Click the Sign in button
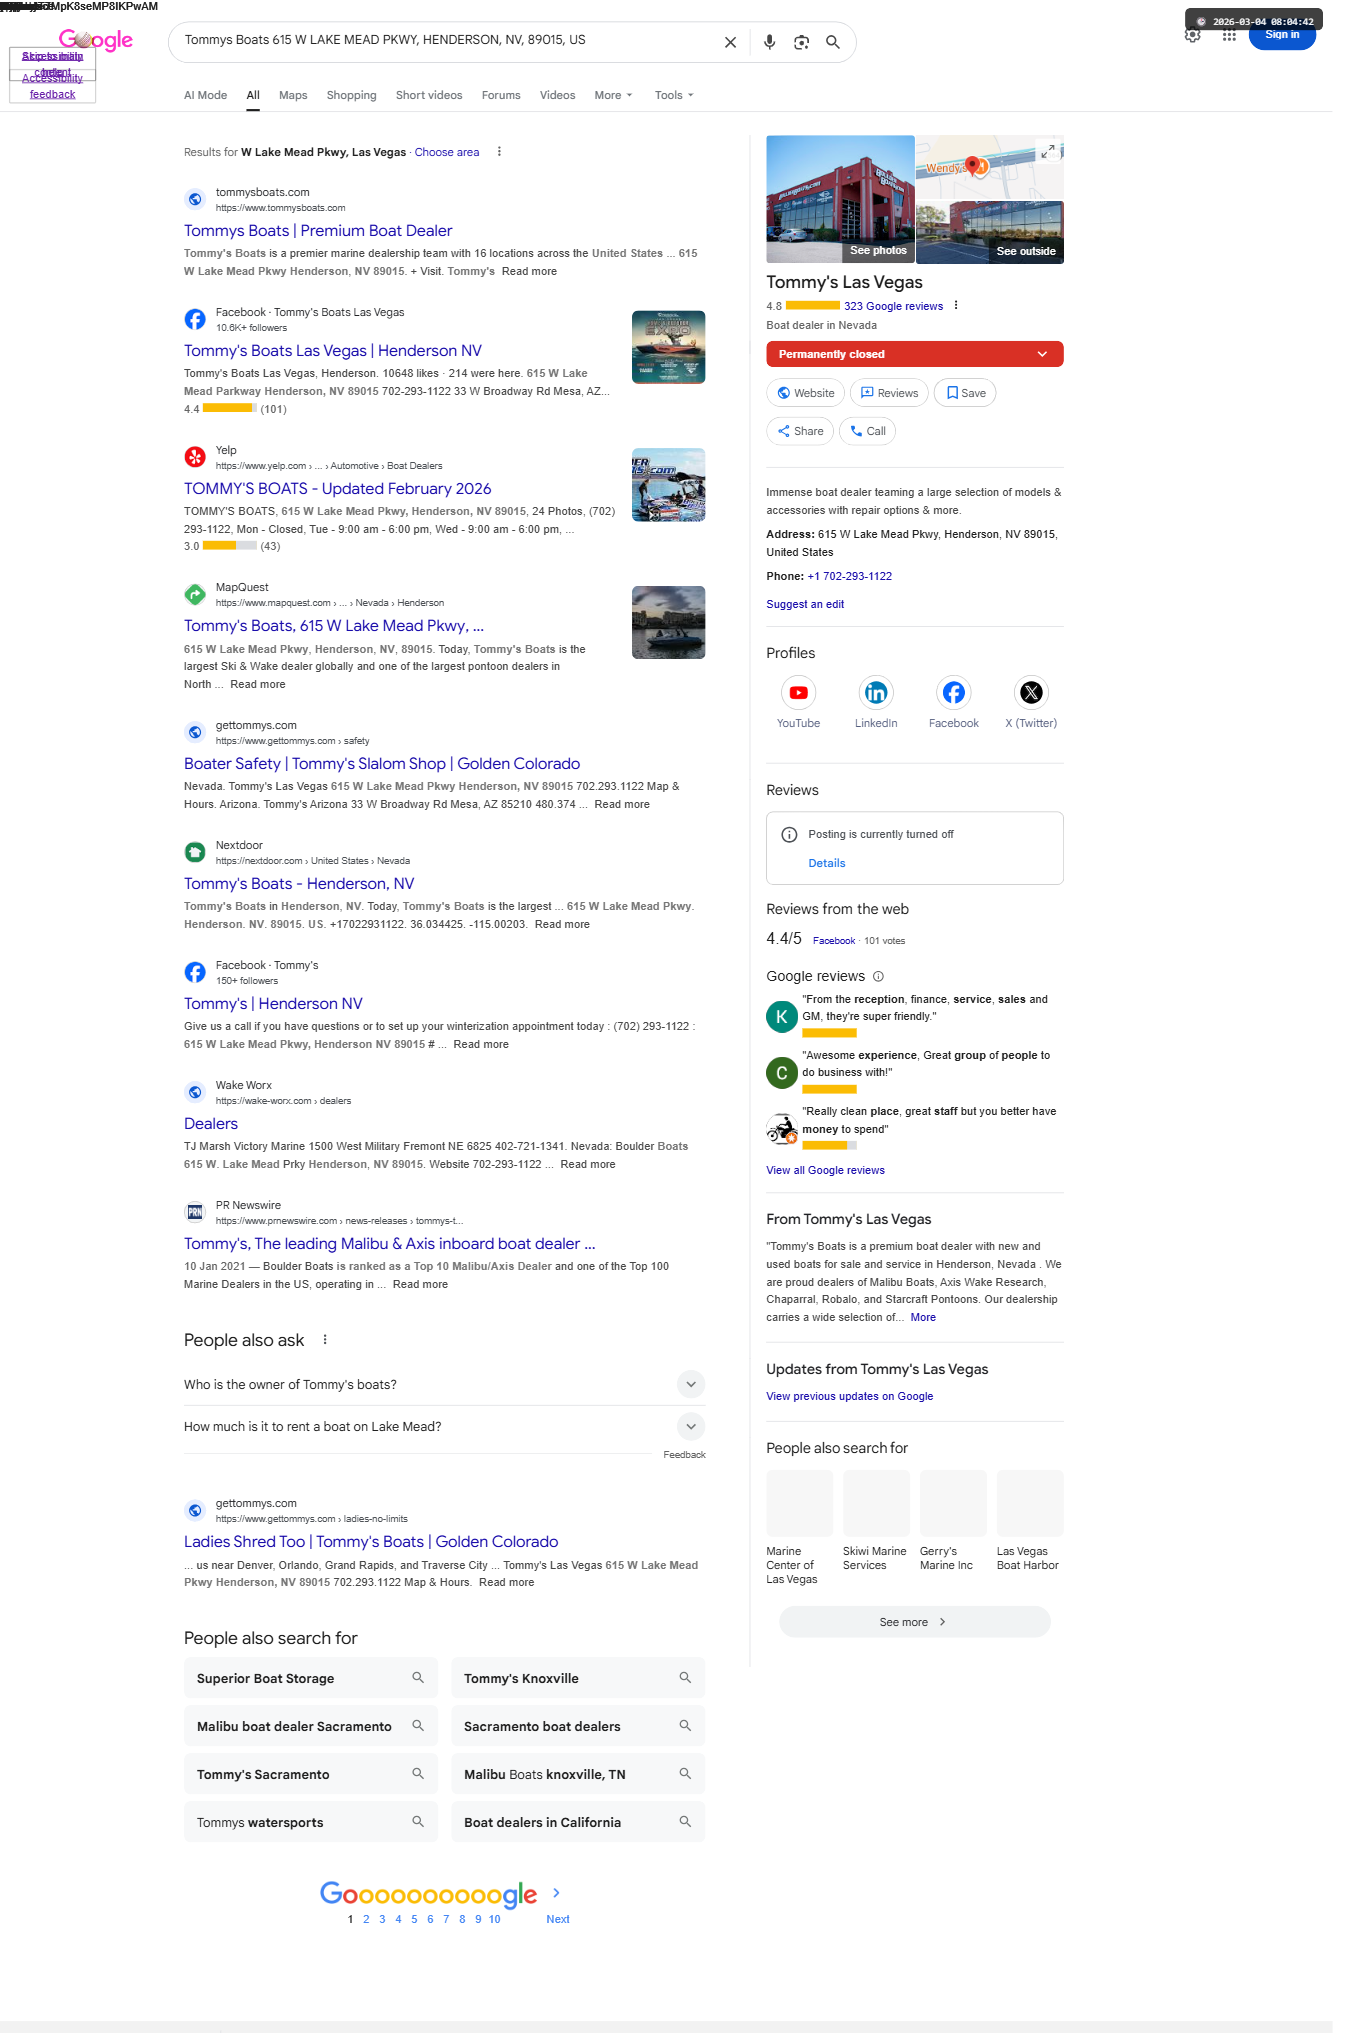 [x=1282, y=35]
